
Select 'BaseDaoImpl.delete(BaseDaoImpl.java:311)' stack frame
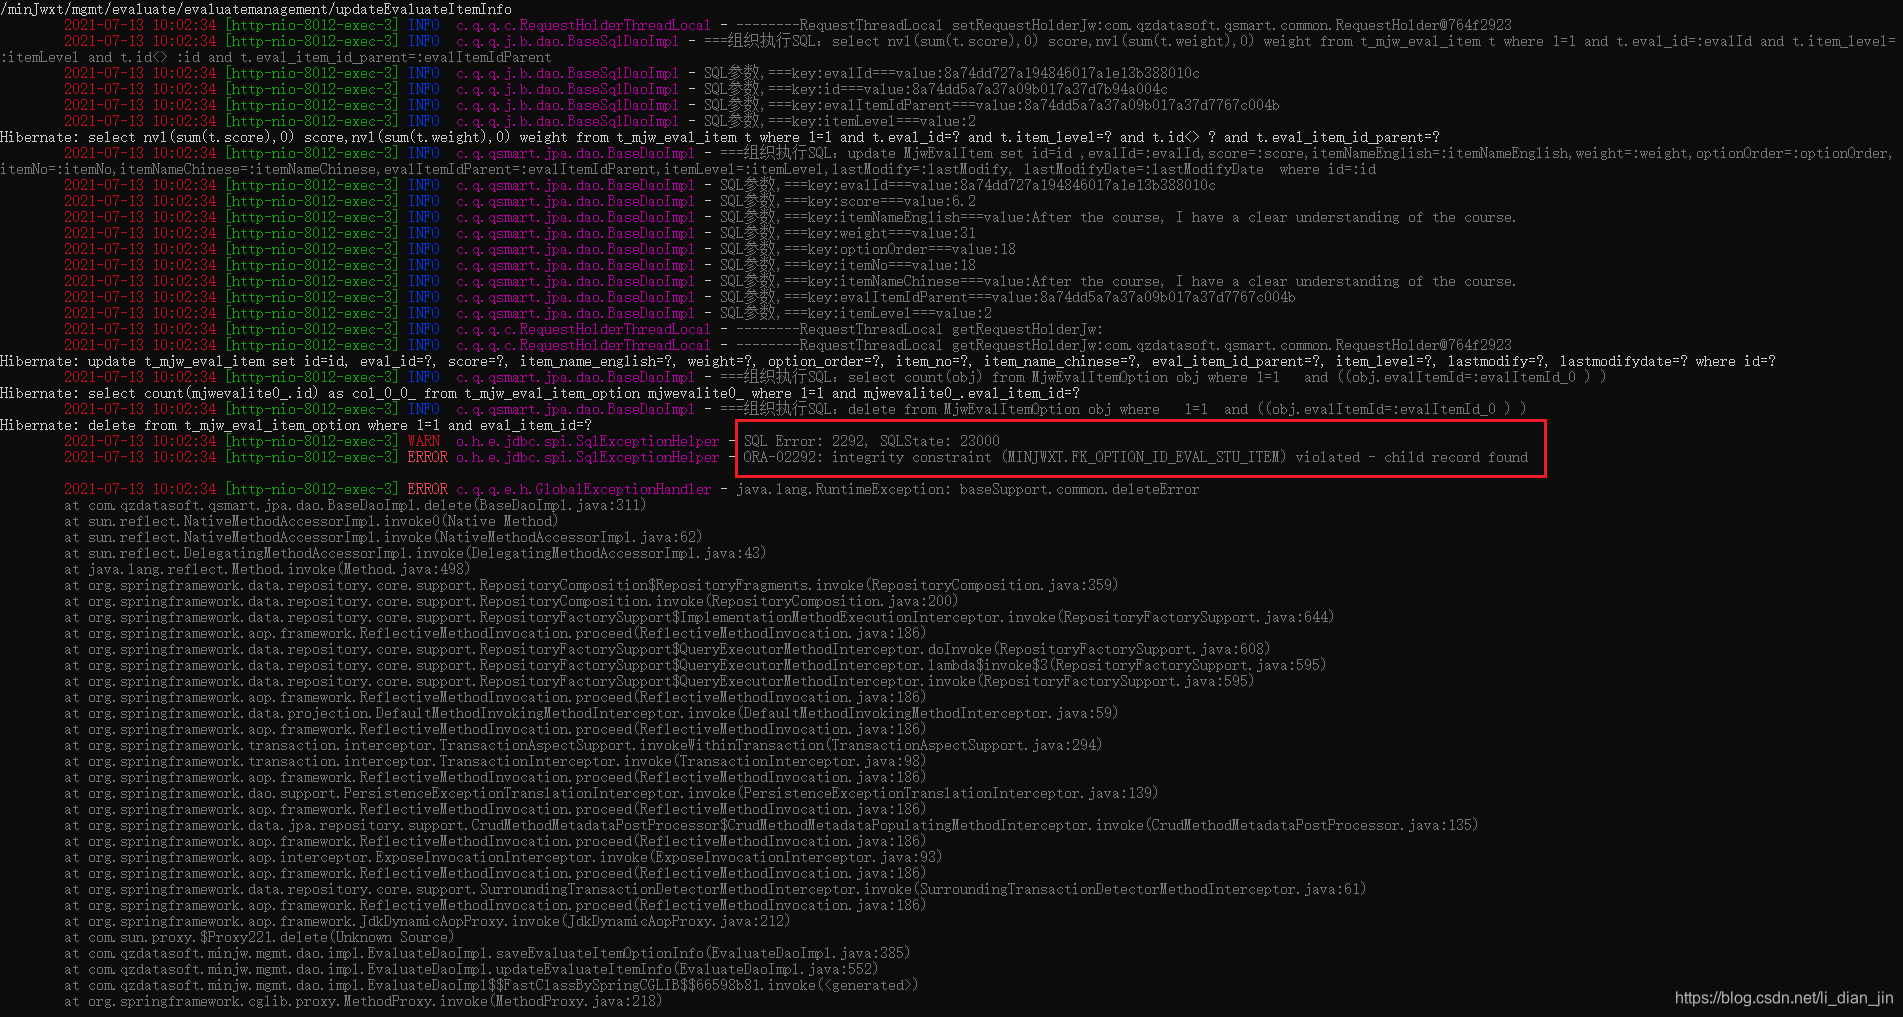coord(355,505)
